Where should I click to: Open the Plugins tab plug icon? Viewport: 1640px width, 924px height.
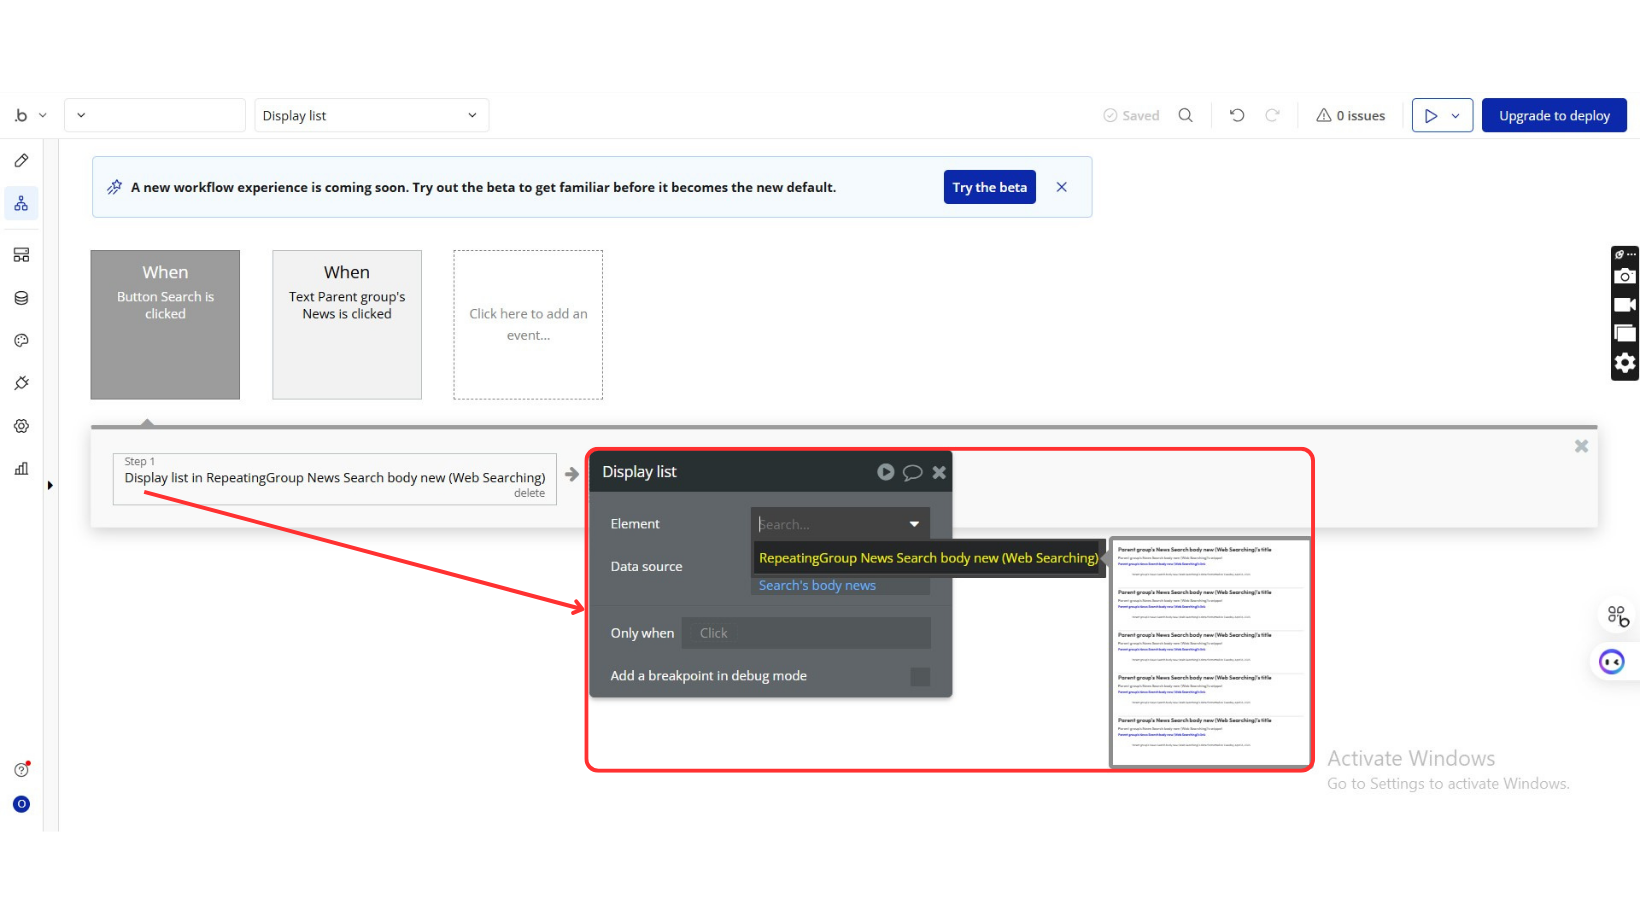coord(21,383)
